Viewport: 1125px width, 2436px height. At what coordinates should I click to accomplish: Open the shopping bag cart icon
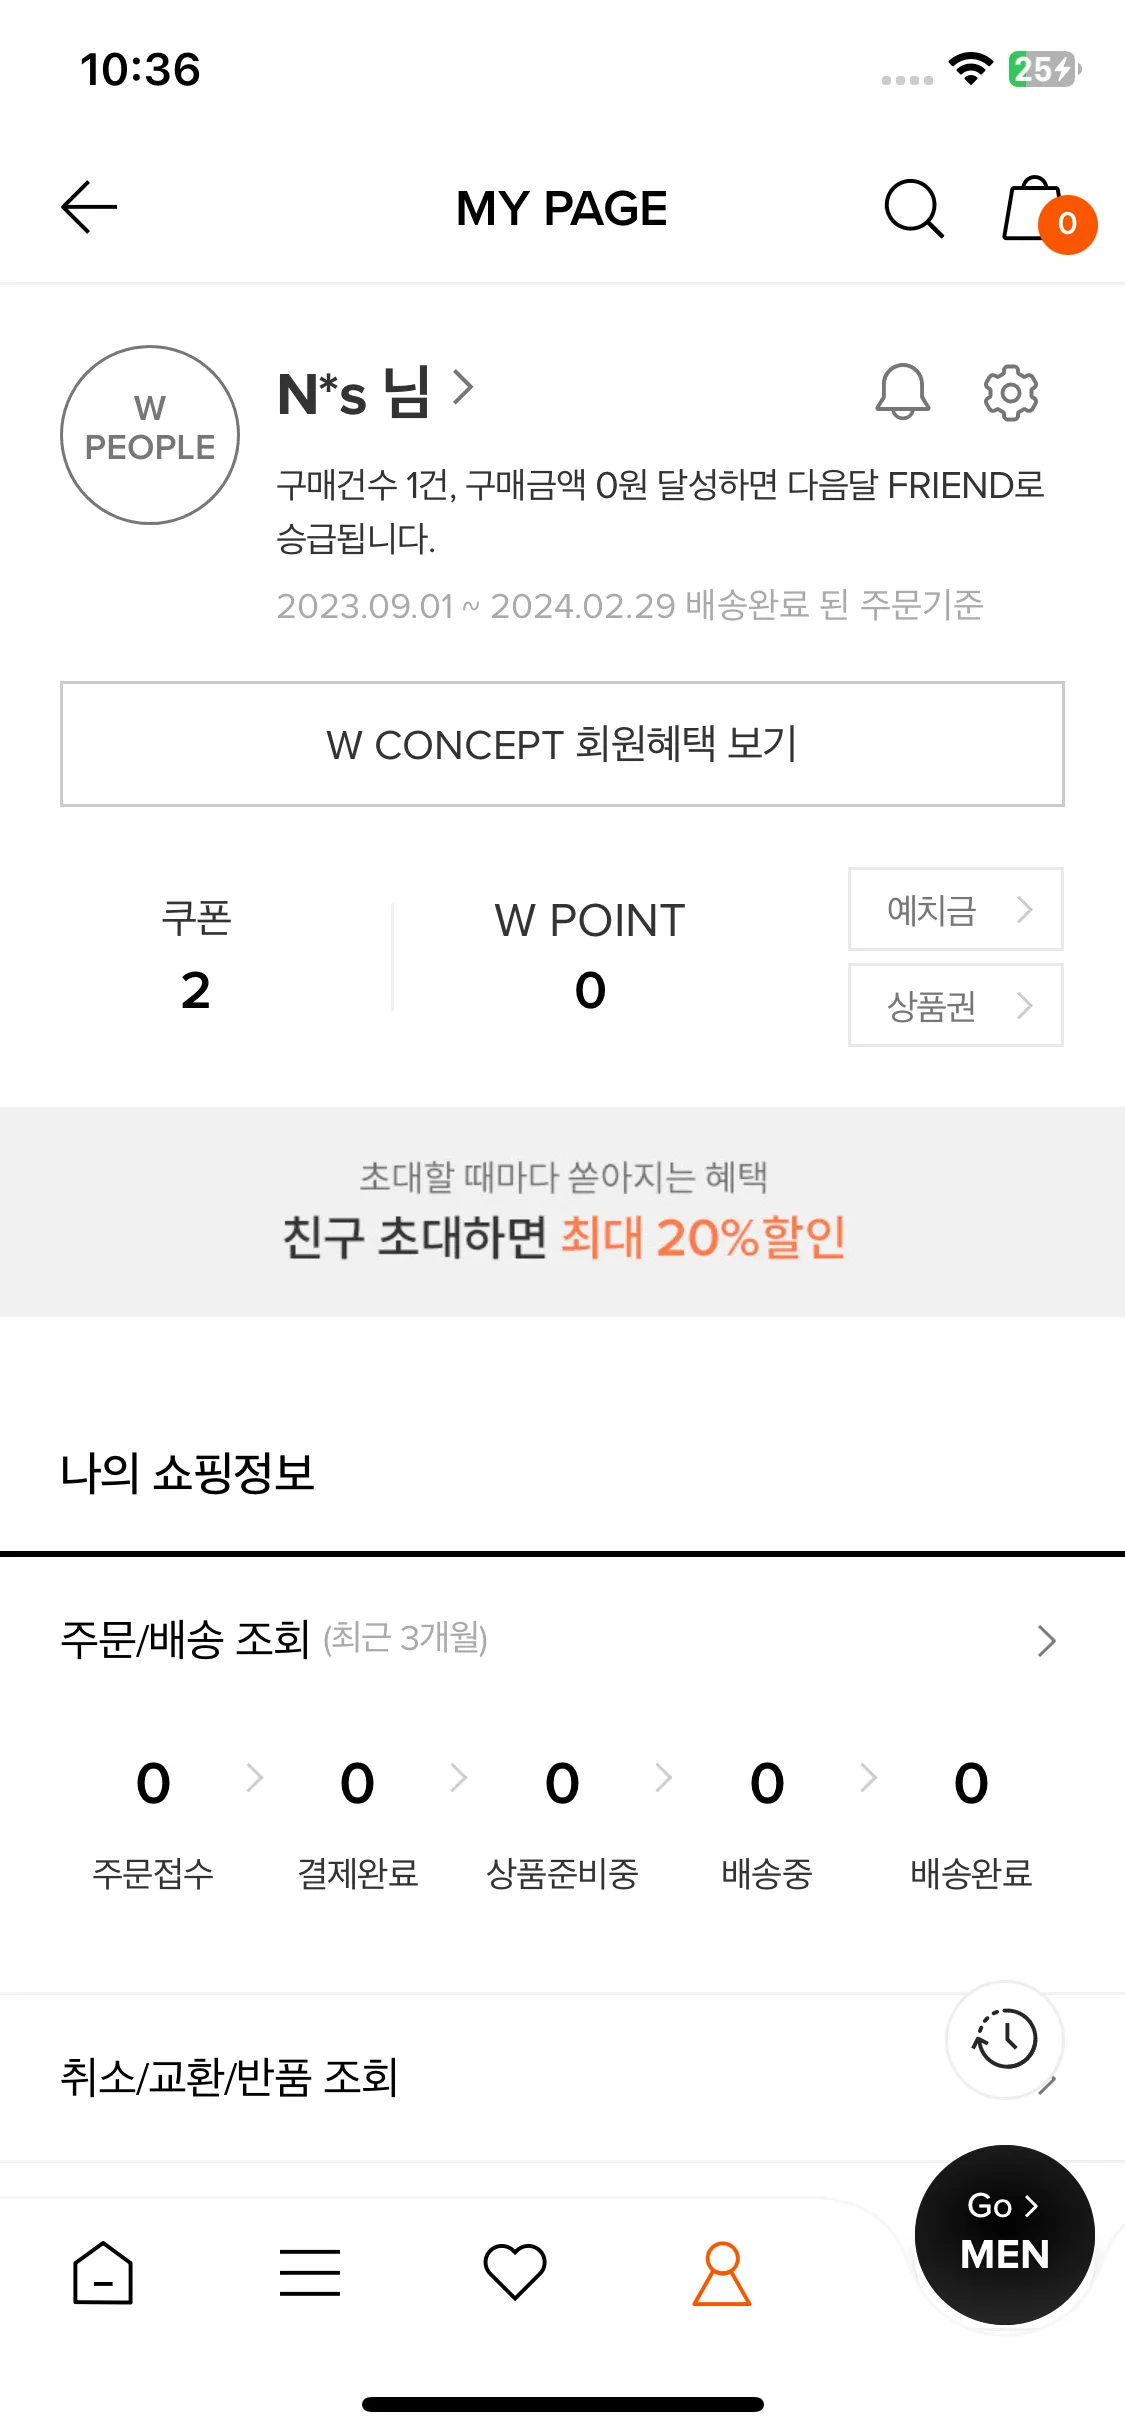click(x=1047, y=212)
